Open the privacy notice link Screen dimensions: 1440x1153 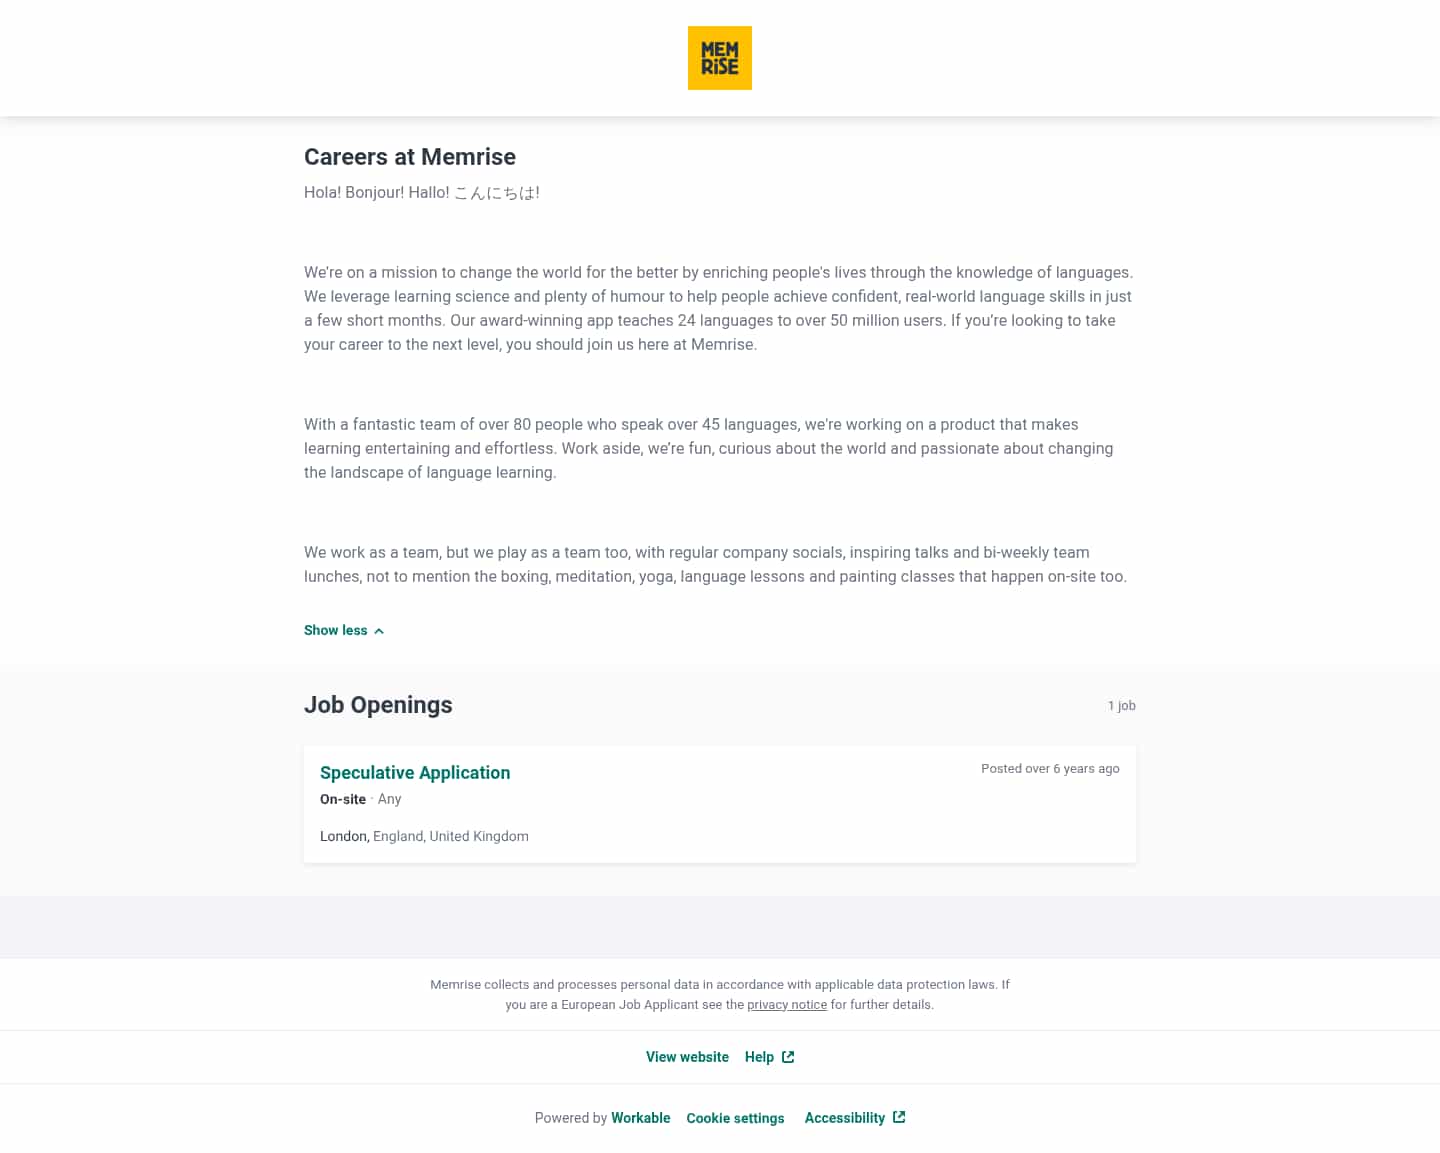click(787, 1005)
